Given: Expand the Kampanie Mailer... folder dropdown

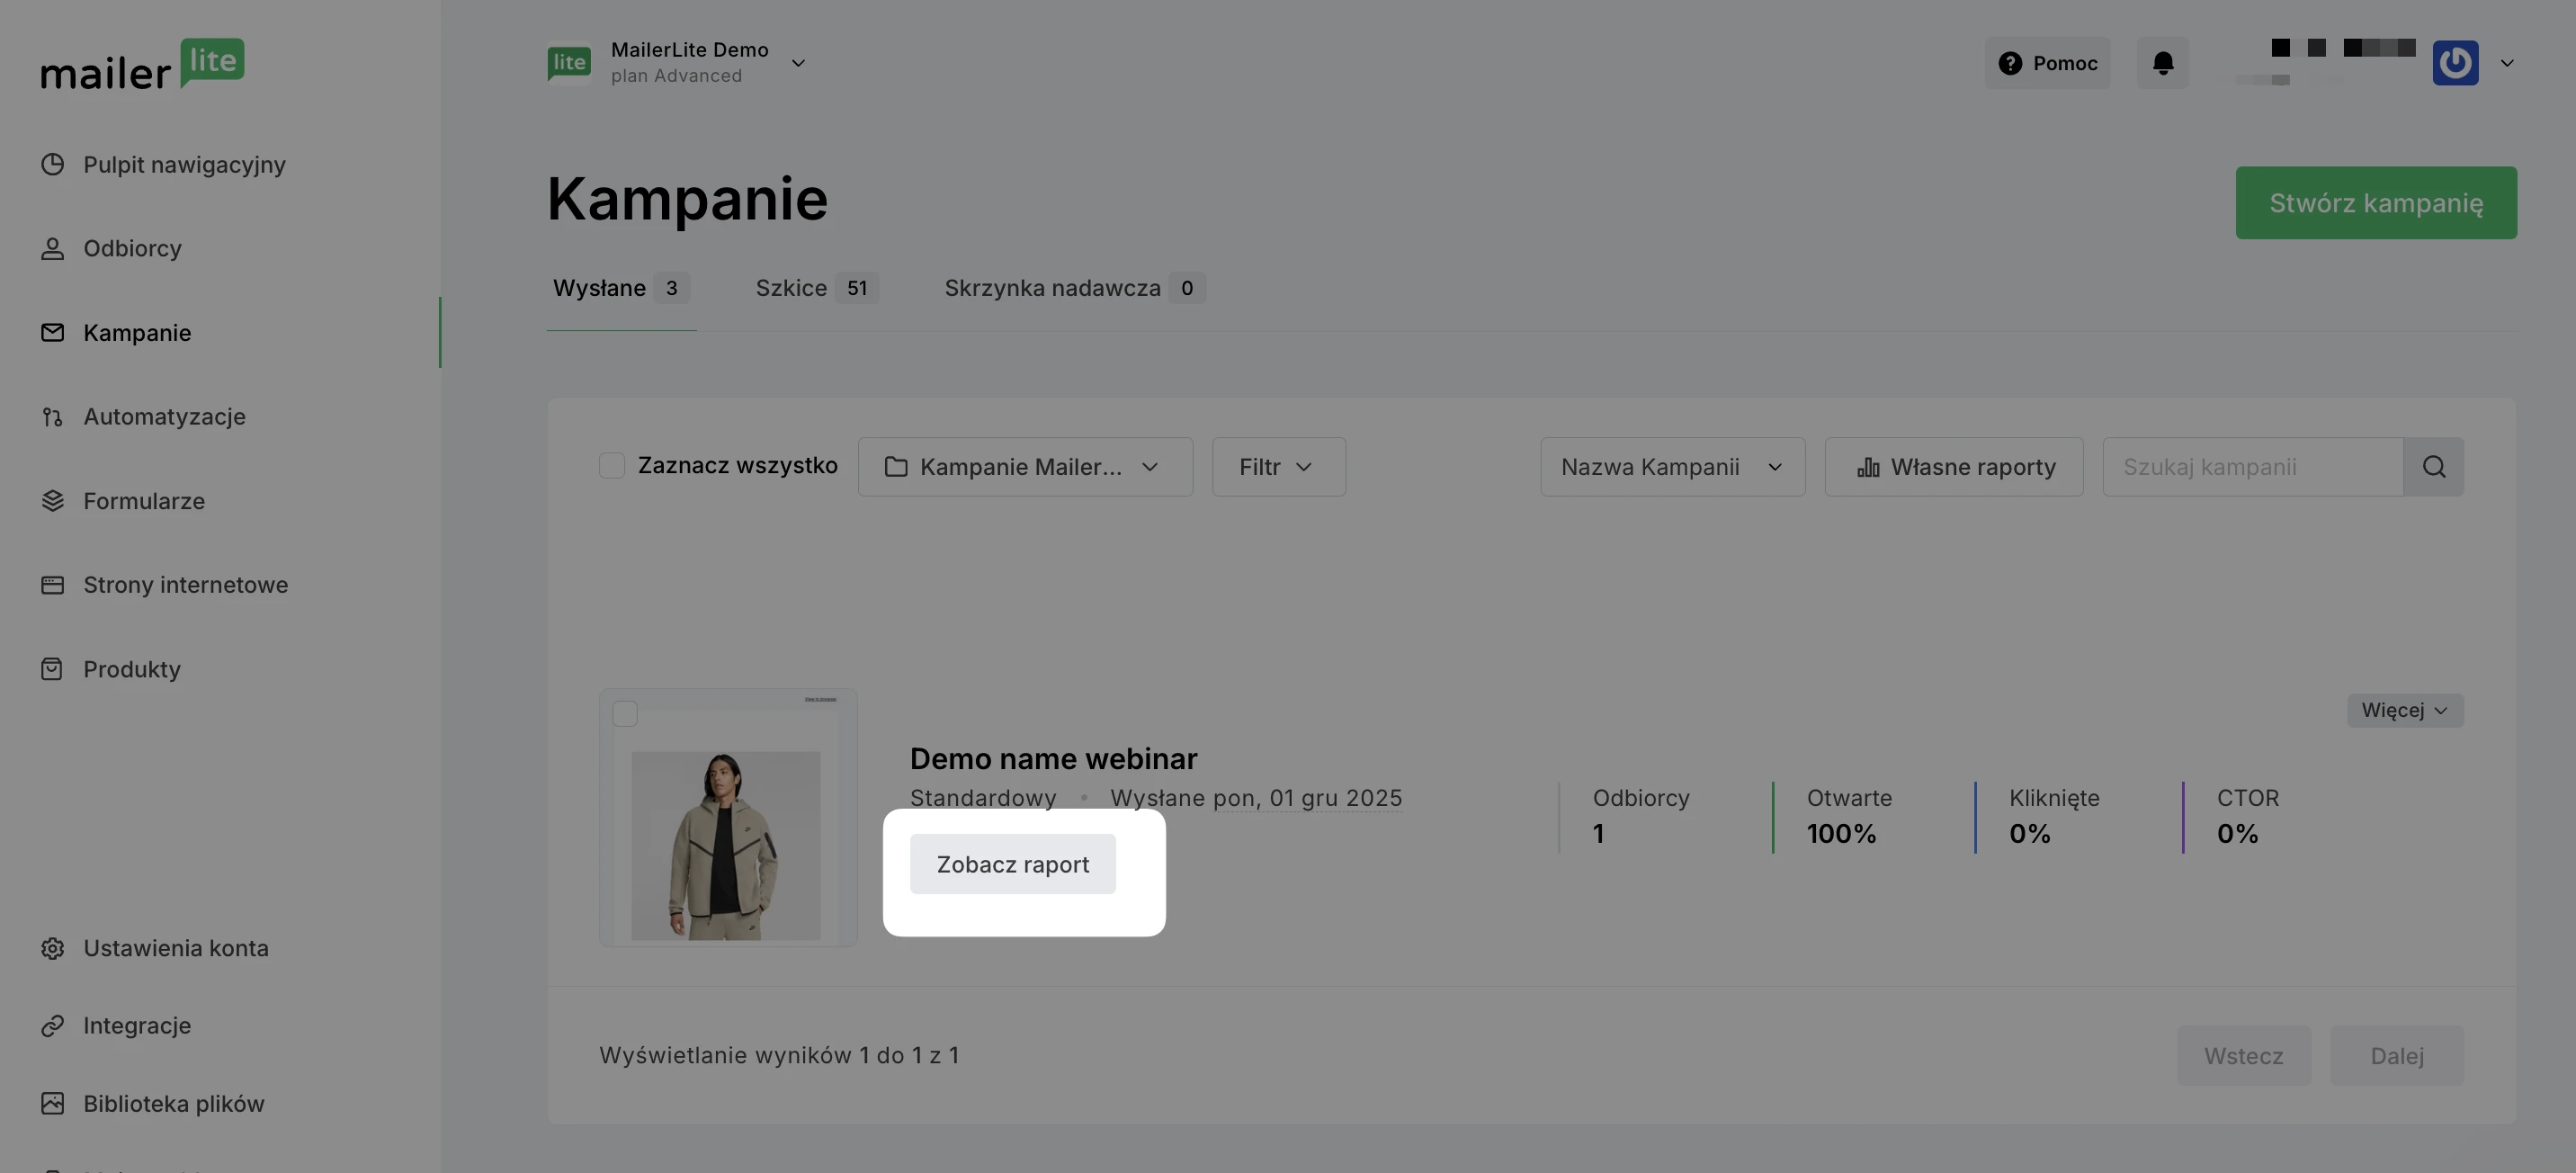Looking at the screenshot, I should (1024, 467).
